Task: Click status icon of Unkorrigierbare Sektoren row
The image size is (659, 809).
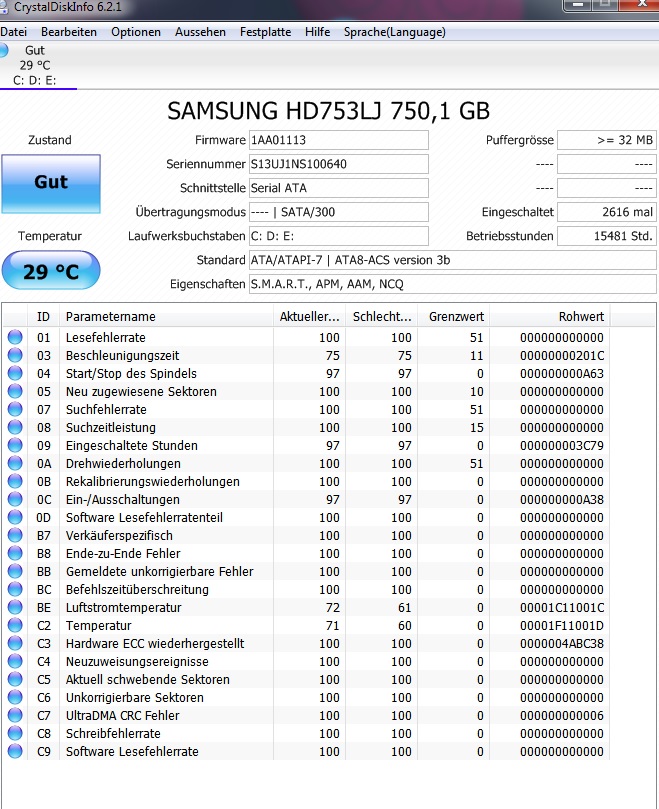Action: (15, 698)
